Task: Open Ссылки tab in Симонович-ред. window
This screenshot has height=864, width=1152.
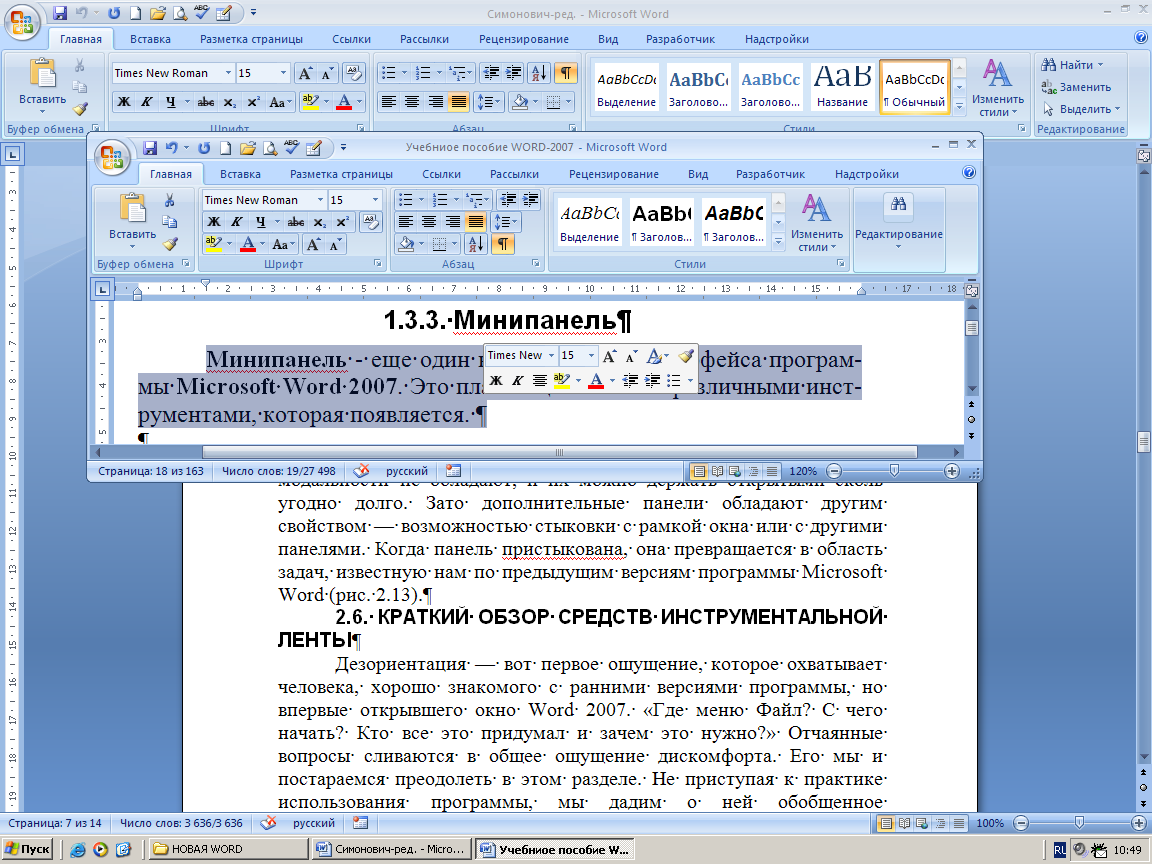Action: point(351,39)
